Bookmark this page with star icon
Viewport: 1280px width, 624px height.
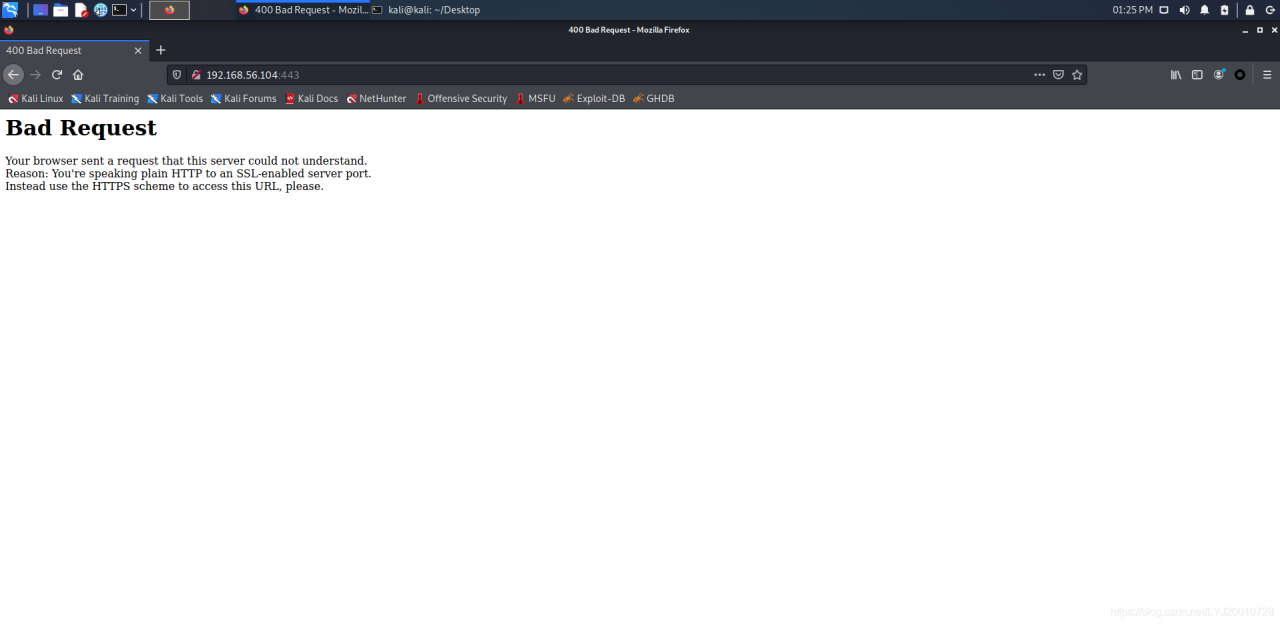1077,74
